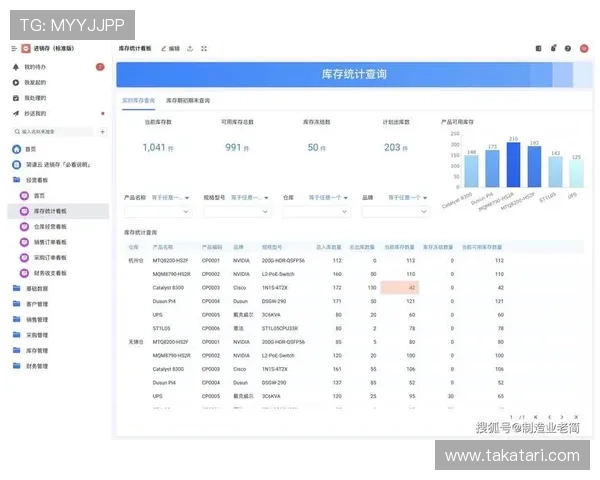Select 库存统计看板 in the sidebar
The height and width of the screenshot is (480, 600).
(x=58, y=211)
